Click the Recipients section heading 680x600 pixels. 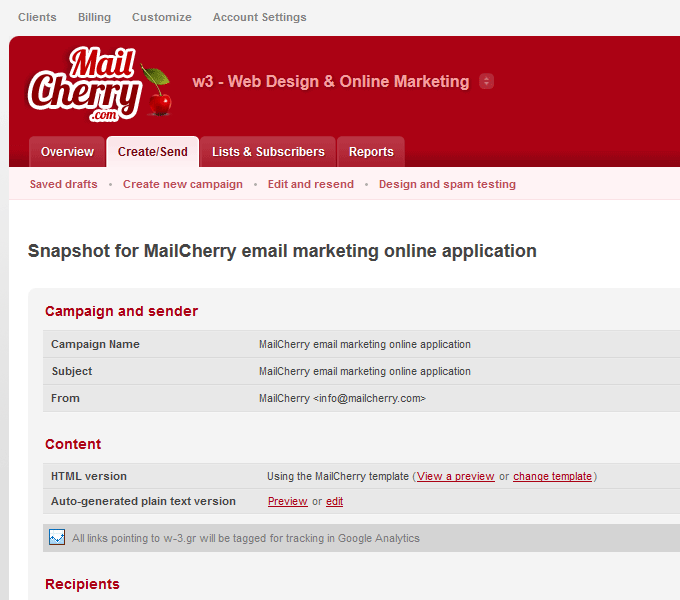point(82,584)
